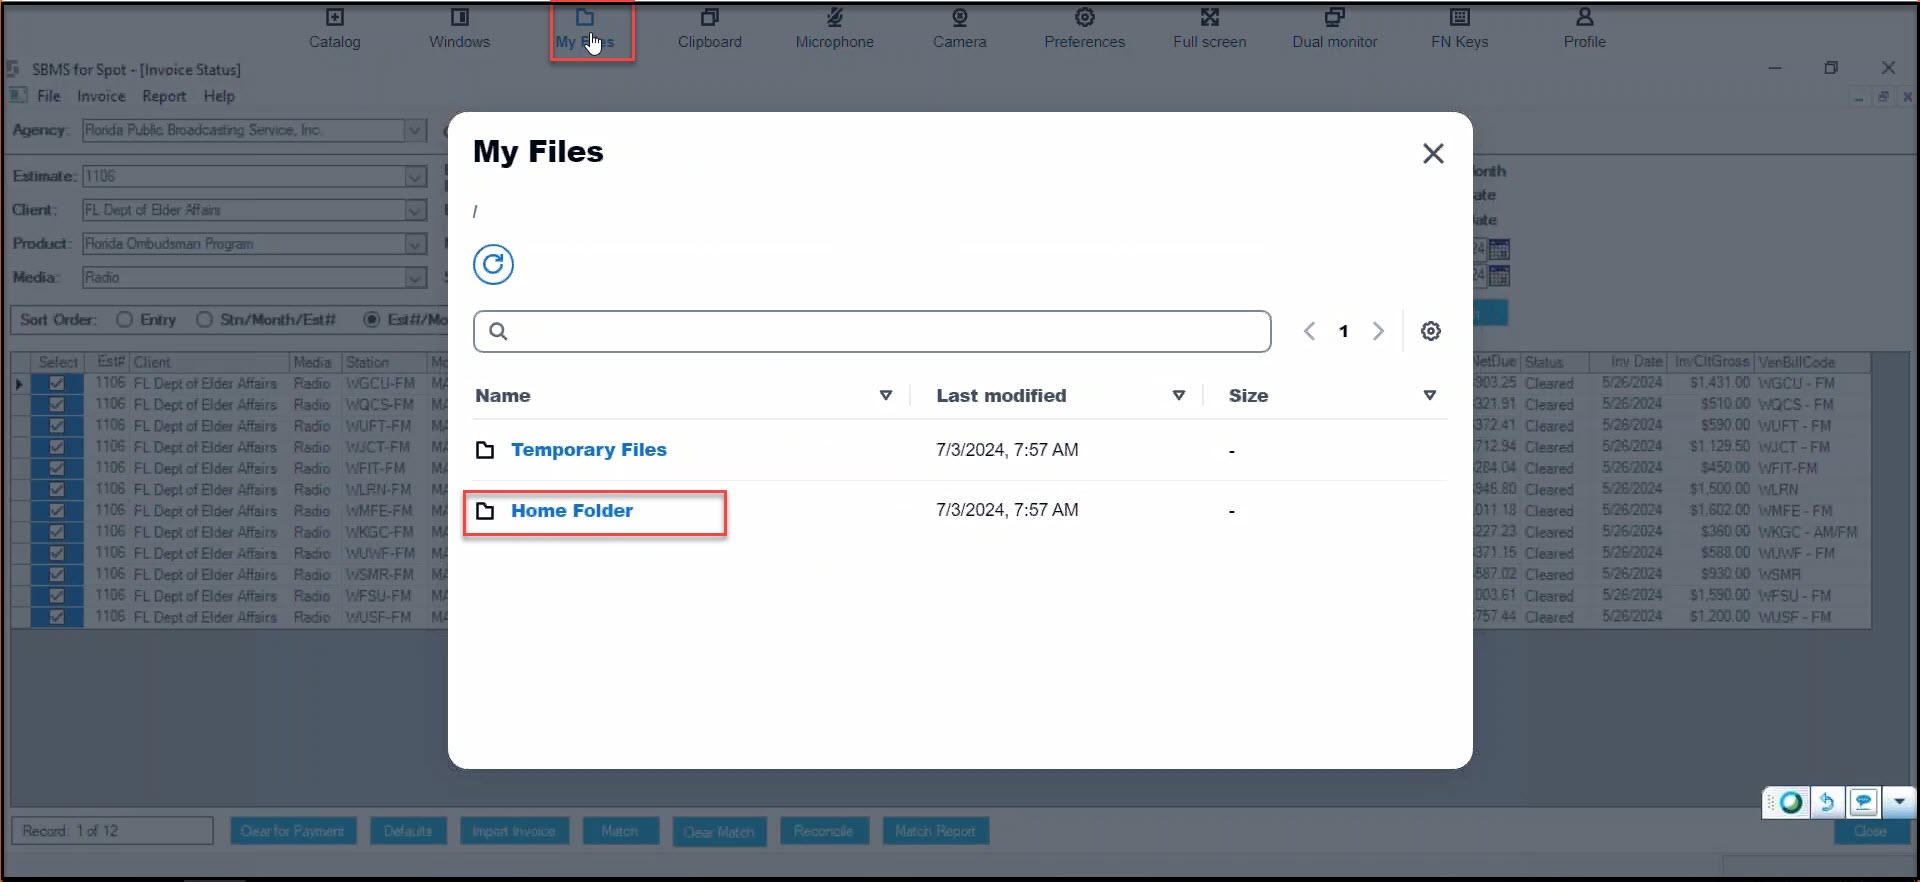Open calendar picker for first date field
Viewport: 1920px width, 882px height.
click(1499, 249)
